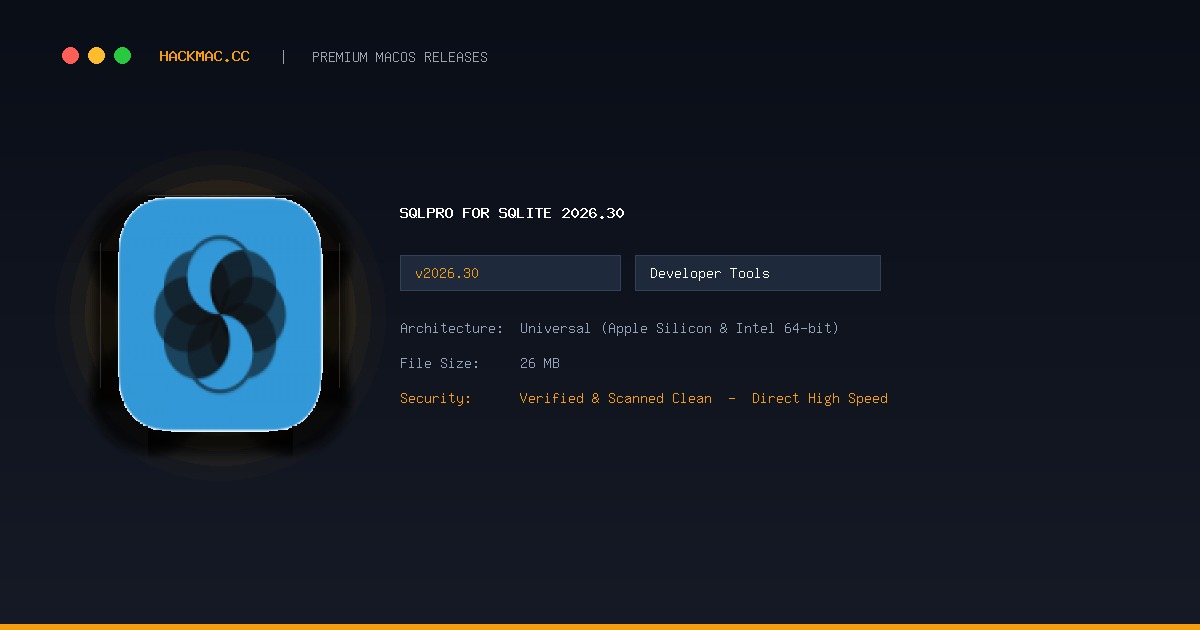Click the 26 MB file size value
The image size is (1200, 630).
click(x=539, y=363)
